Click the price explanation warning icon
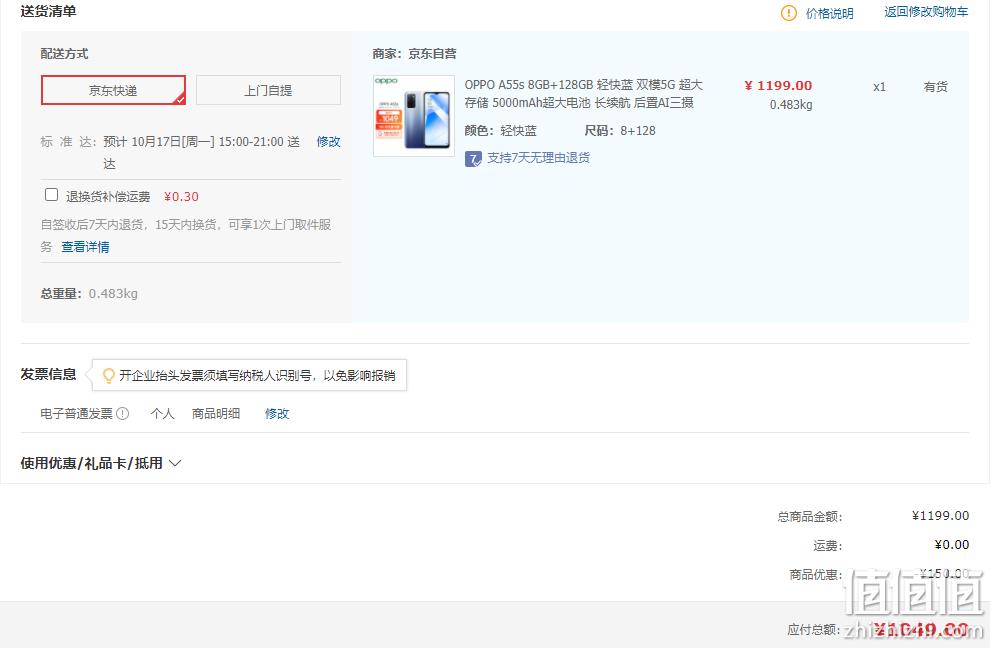993x648 pixels. (x=788, y=13)
